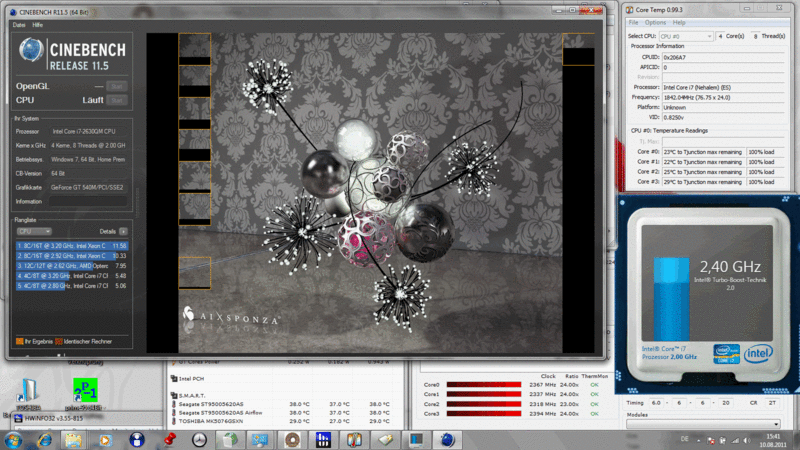Open the Datei menu in Cinebench
This screenshot has width=800, height=450.
pyautogui.click(x=19, y=24)
